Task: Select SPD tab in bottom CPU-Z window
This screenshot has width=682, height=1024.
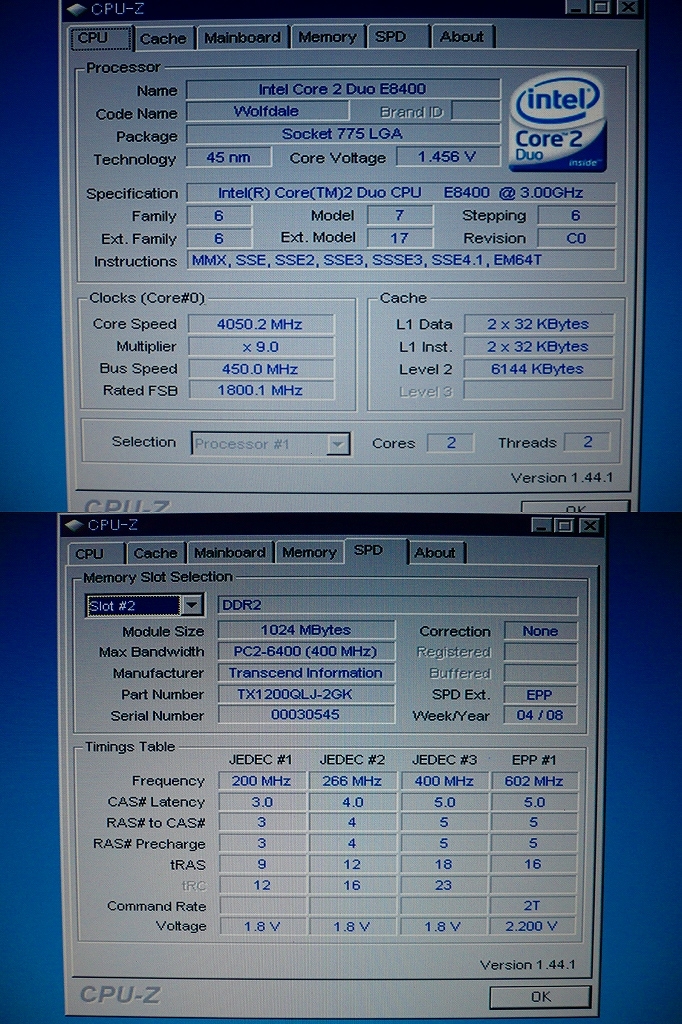Action: (x=376, y=551)
